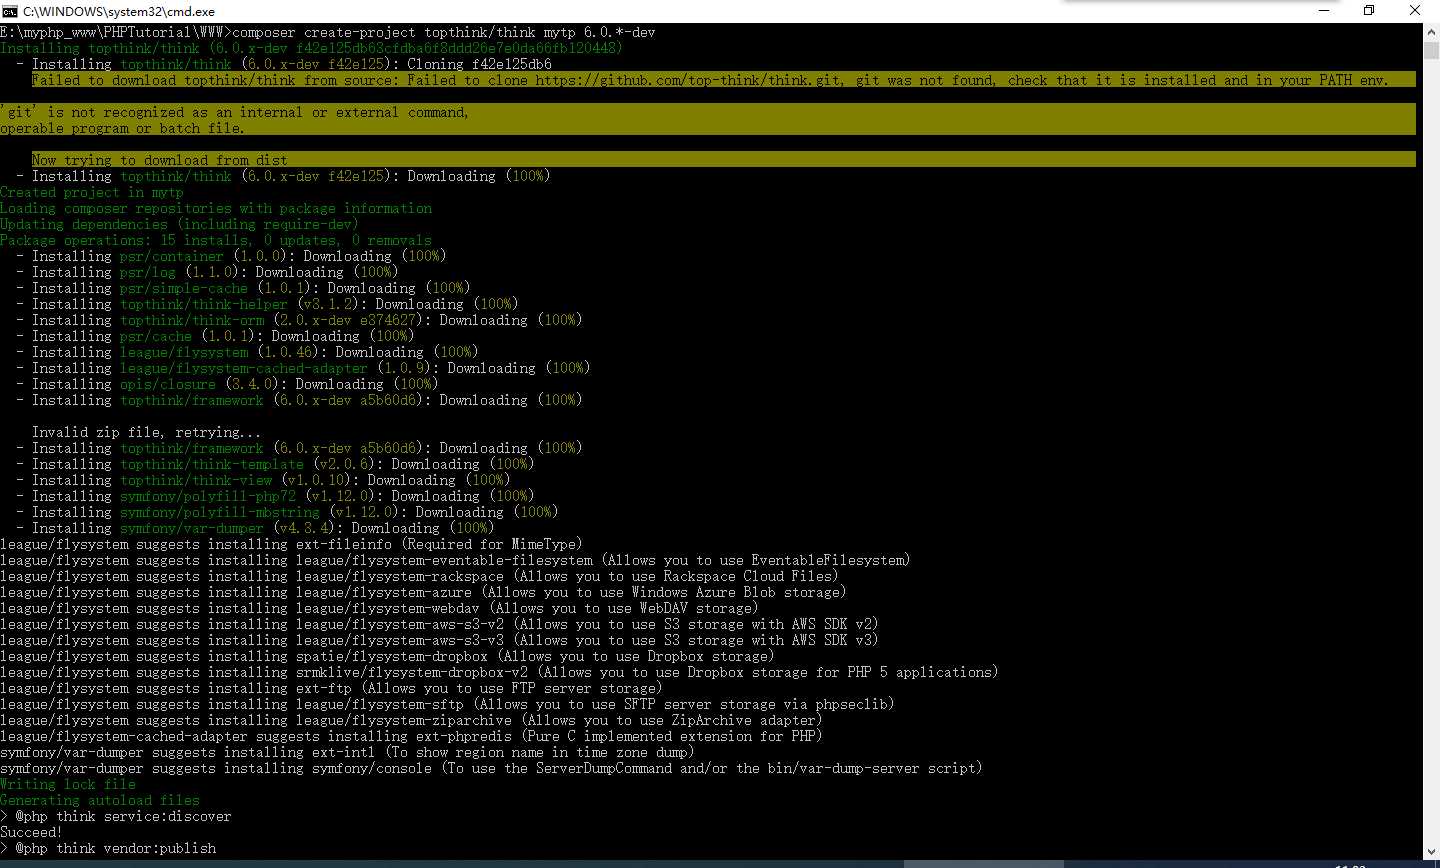Click the league/flysystem-eventable-filesystem suggestion
The width and height of the screenshot is (1440, 868).
click(455, 560)
